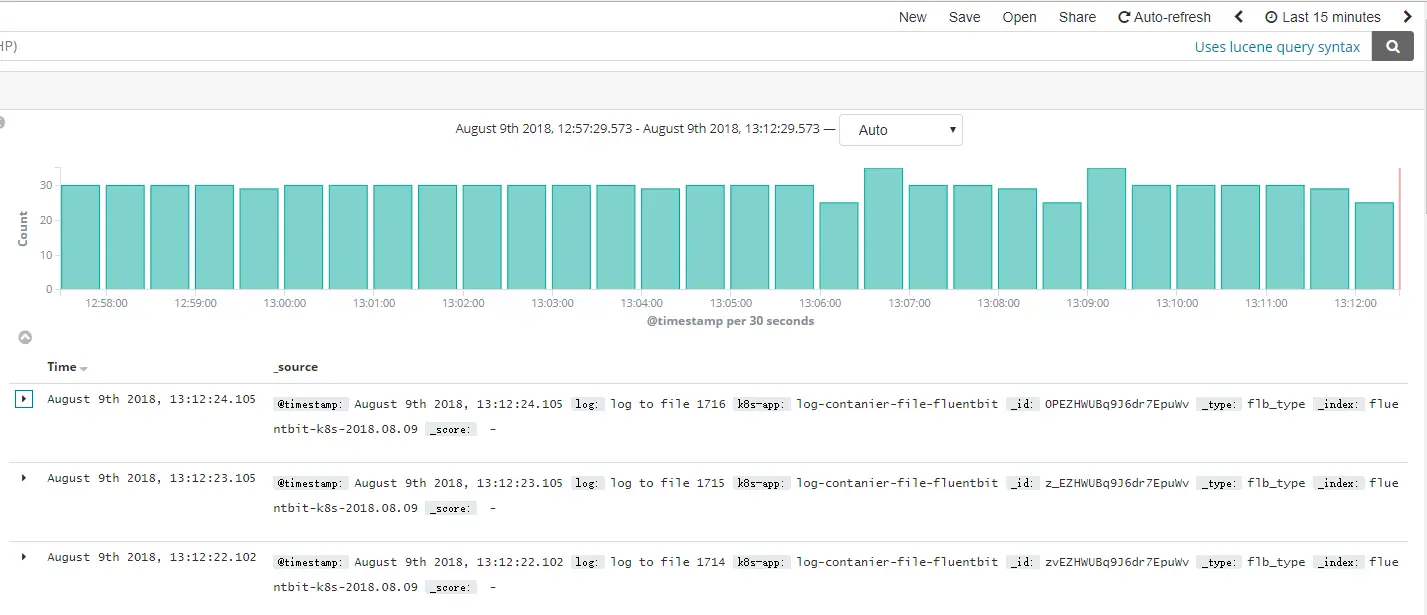Click the histogram bar at 13:06:00
The height and width of the screenshot is (615, 1427).
click(839, 246)
